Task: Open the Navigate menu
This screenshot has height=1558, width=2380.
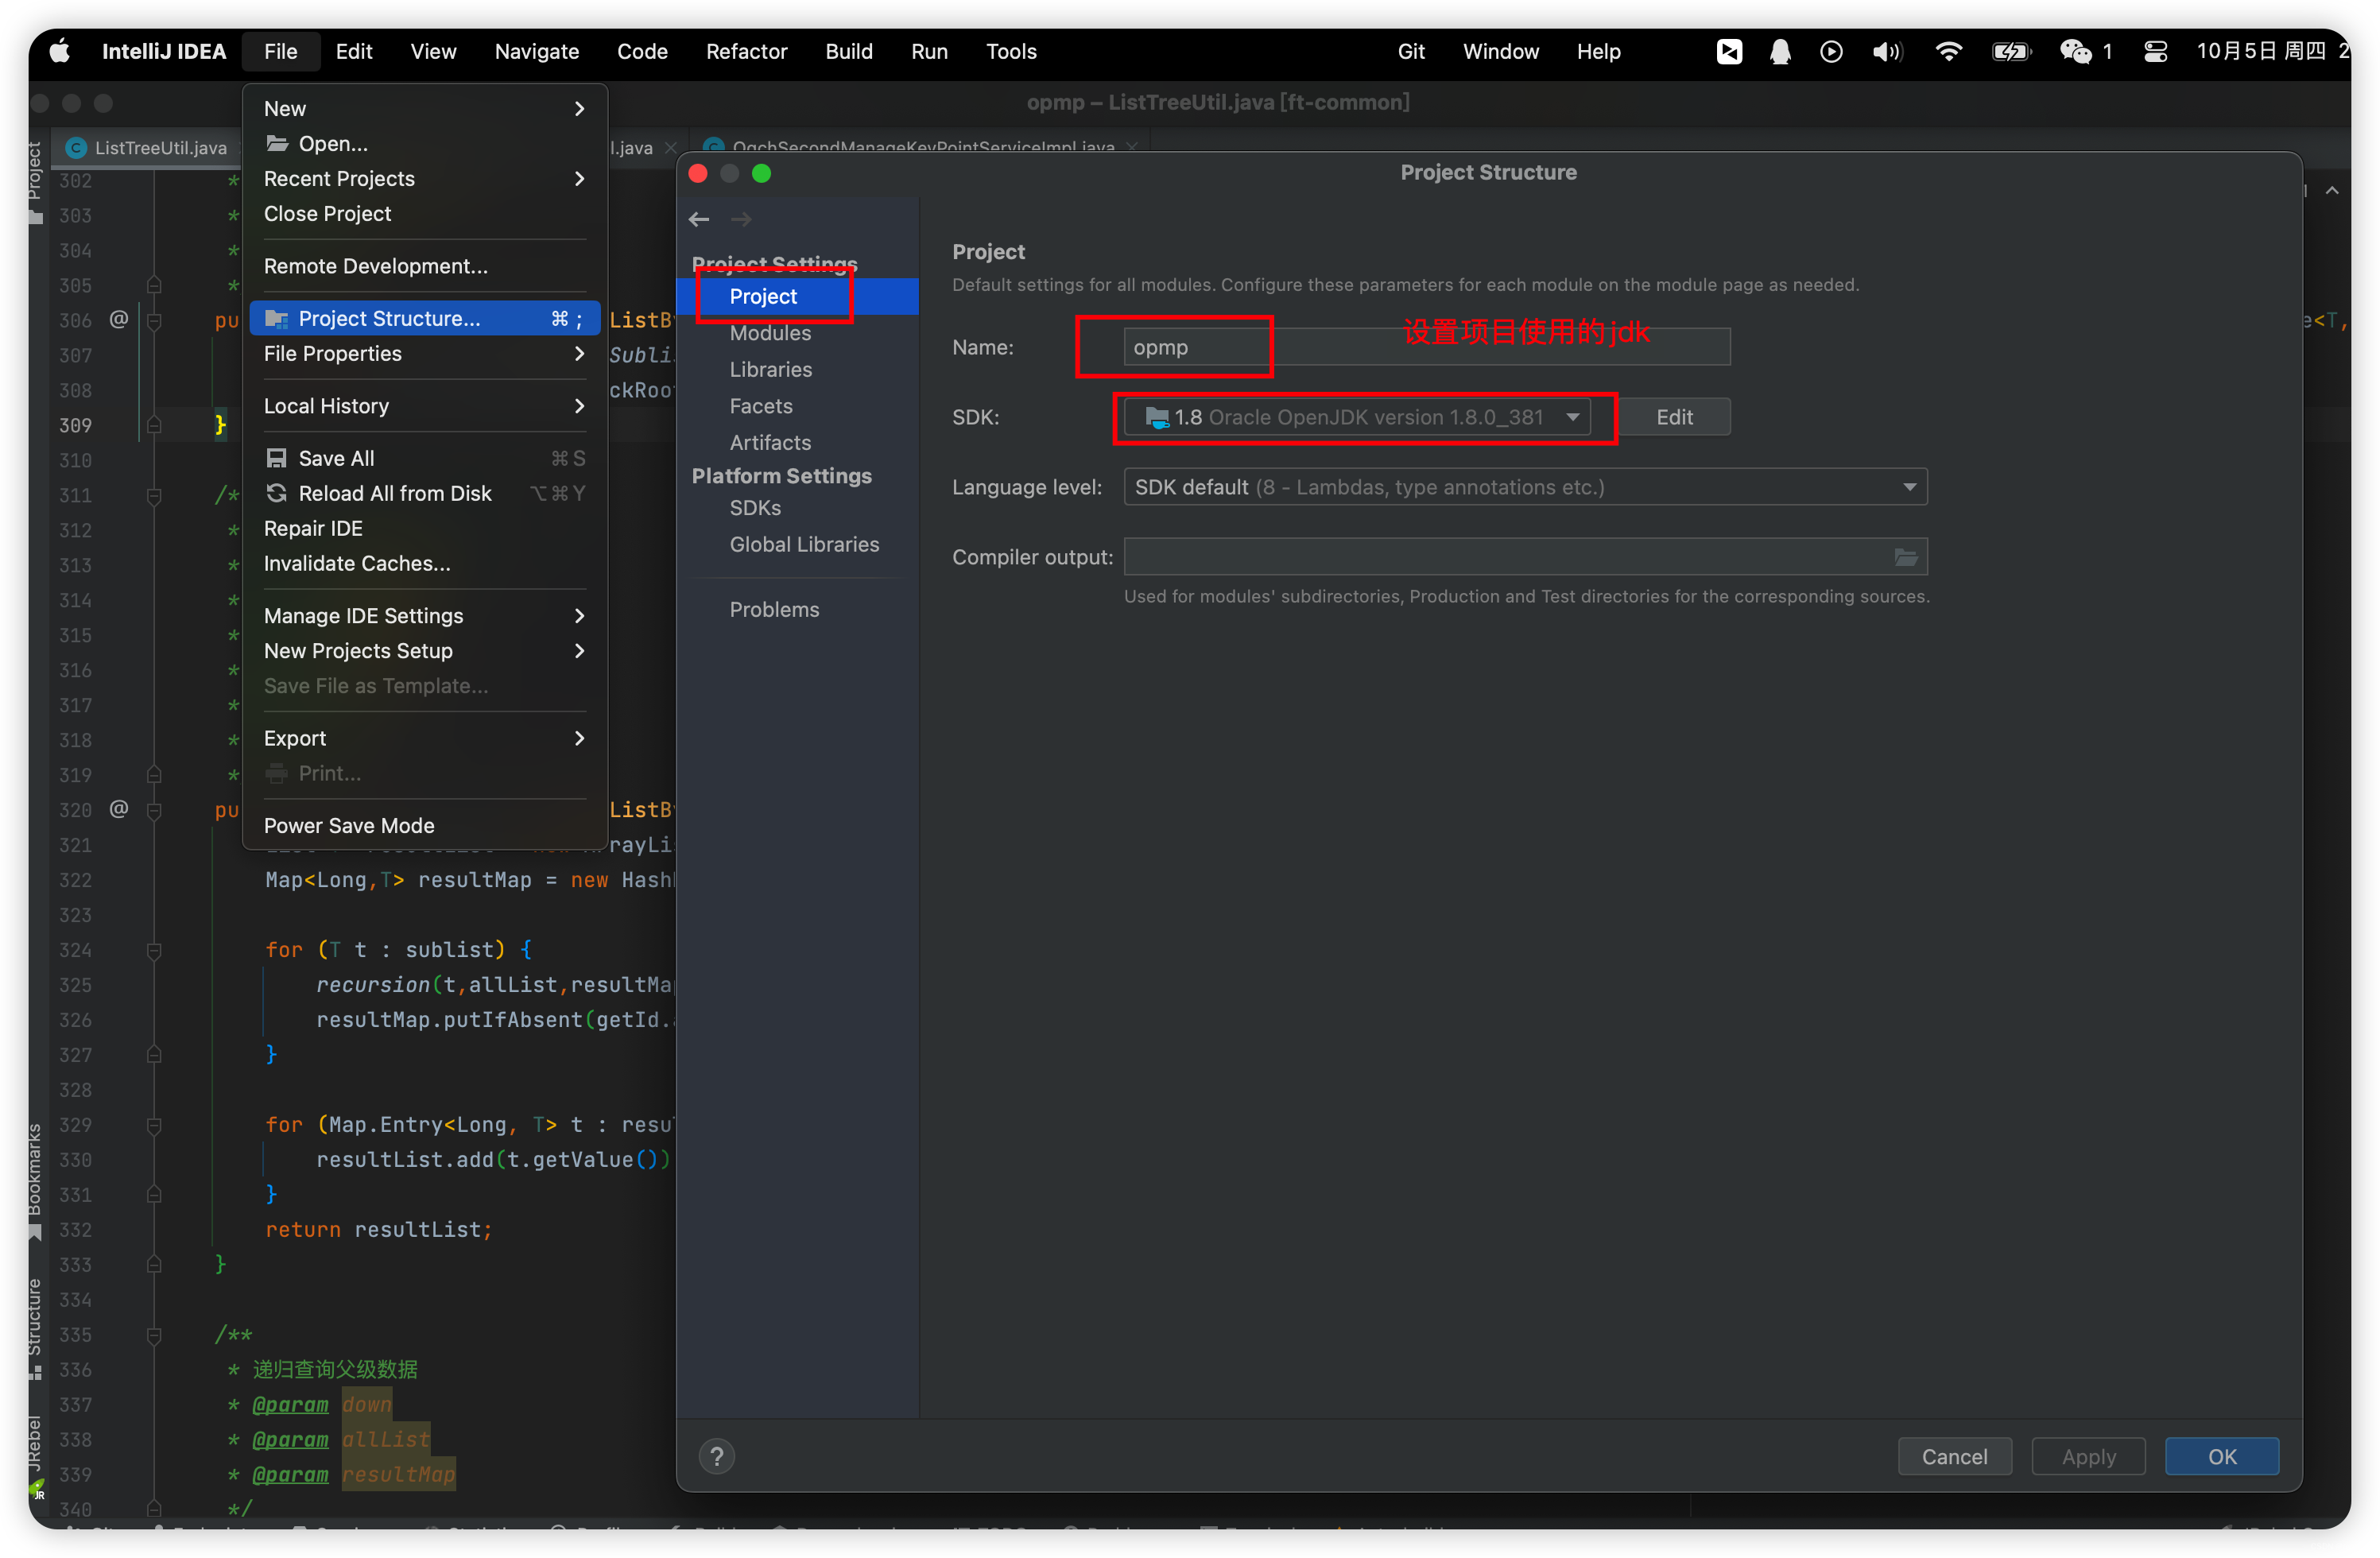Action: click(536, 51)
